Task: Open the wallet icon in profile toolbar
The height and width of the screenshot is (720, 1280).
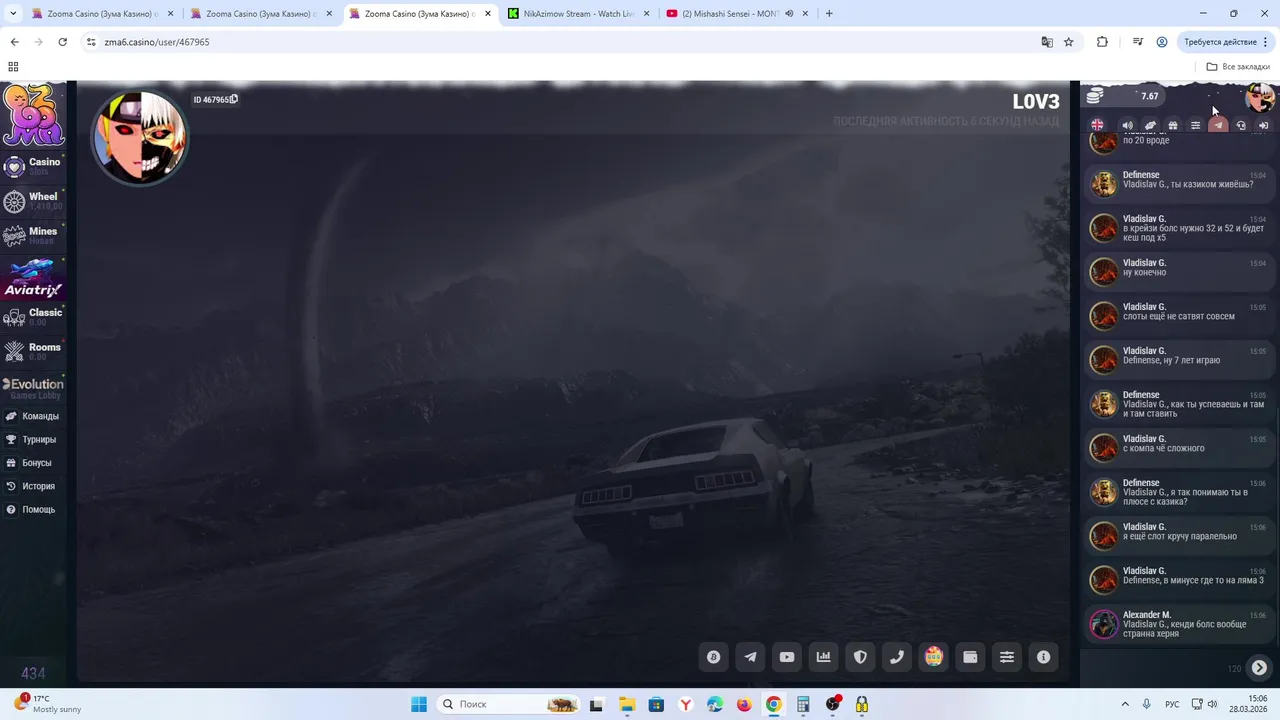Action: pos(970,657)
